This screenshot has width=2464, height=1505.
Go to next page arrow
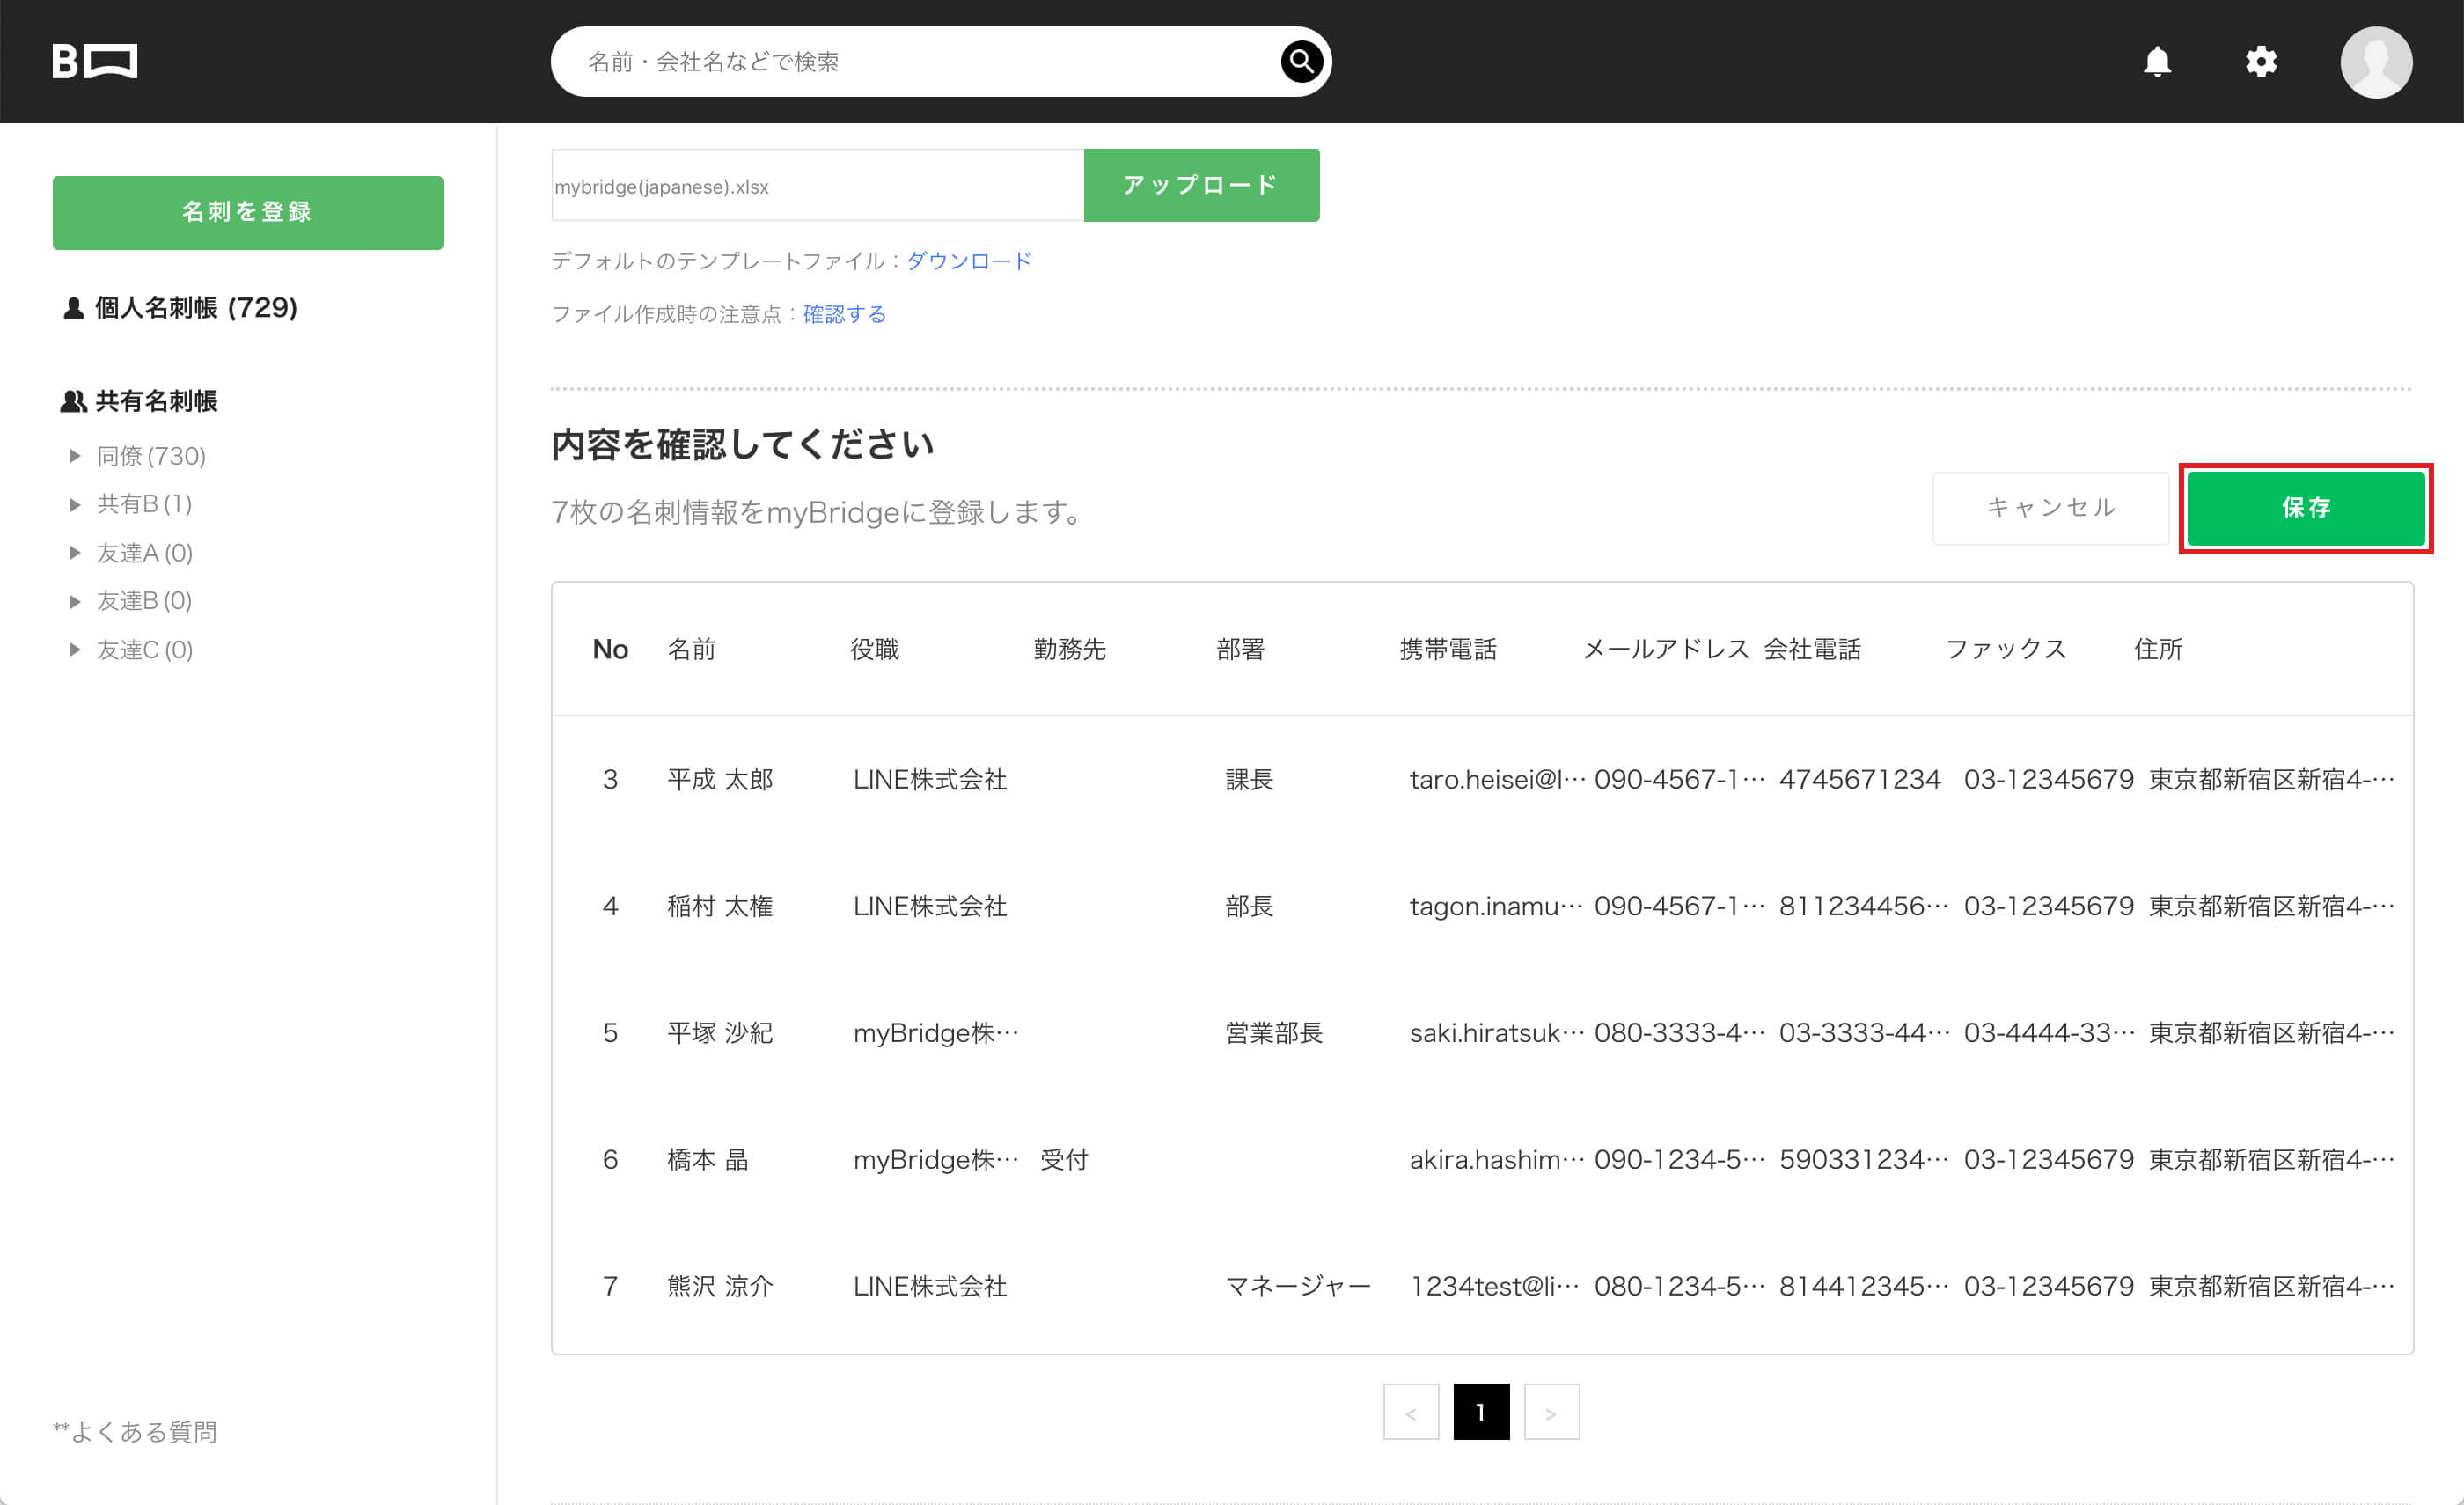click(1551, 1412)
